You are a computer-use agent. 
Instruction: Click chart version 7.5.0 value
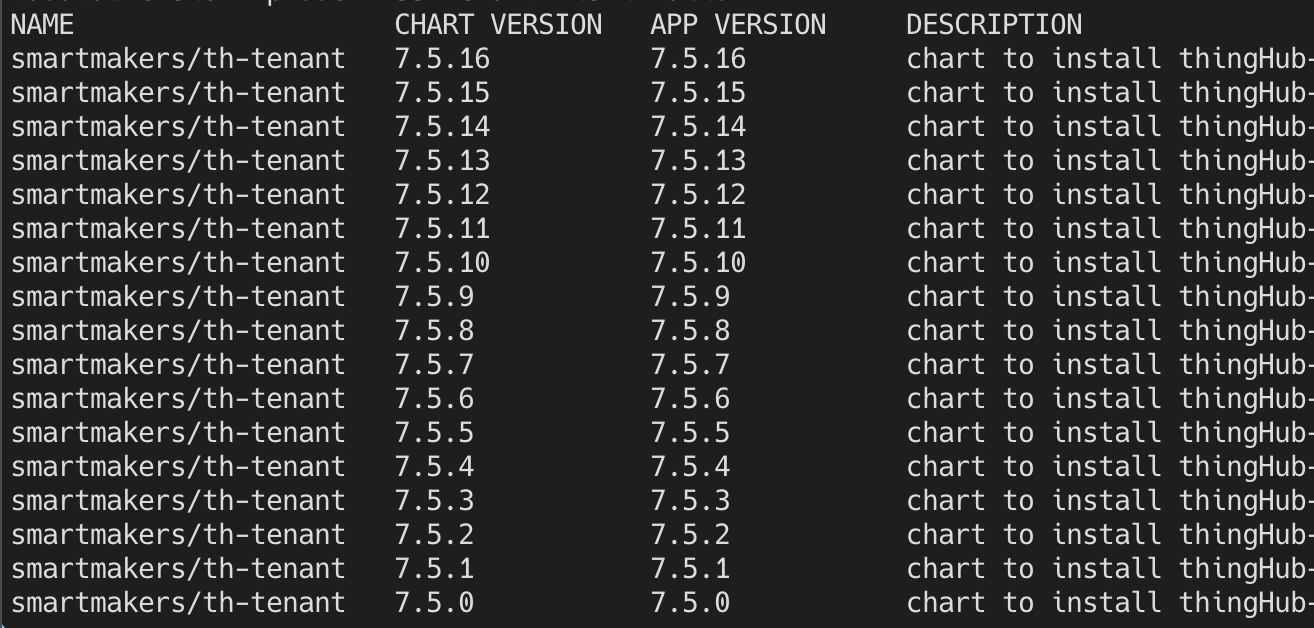pyautogui.click(x=434, y=603)
